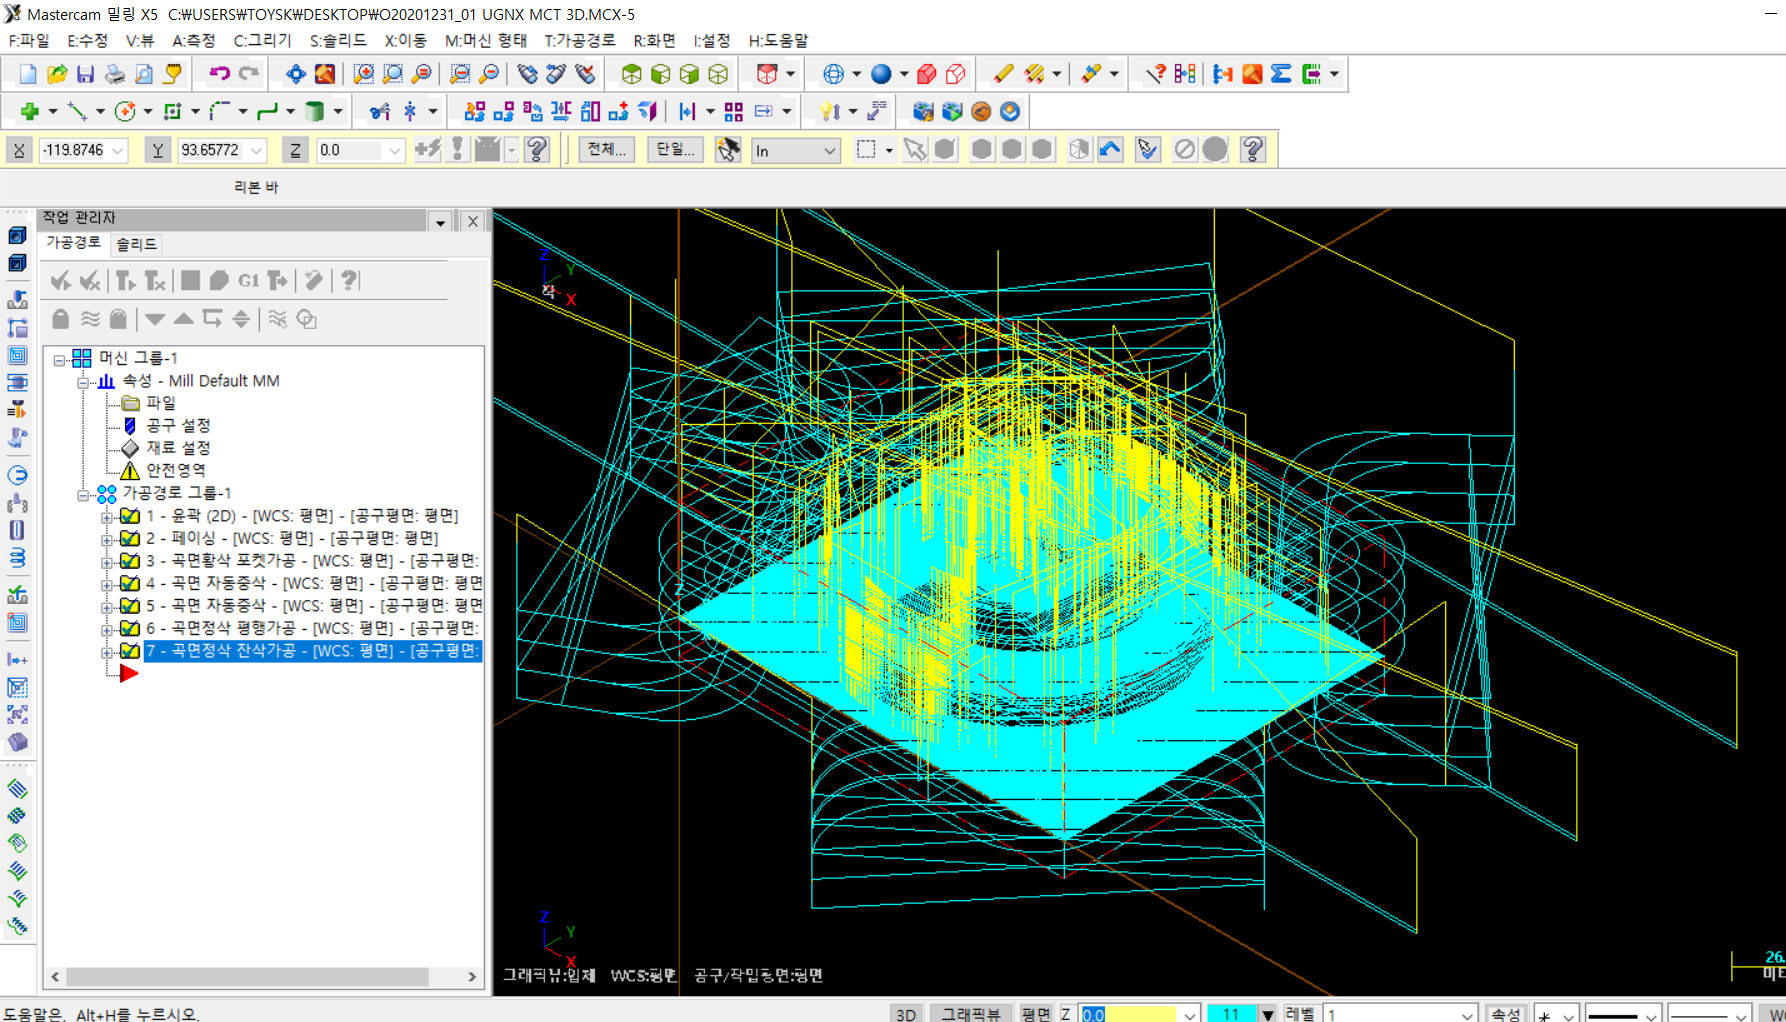
Task: Switch to the 가공경로 tab
Action: point(73,243)
